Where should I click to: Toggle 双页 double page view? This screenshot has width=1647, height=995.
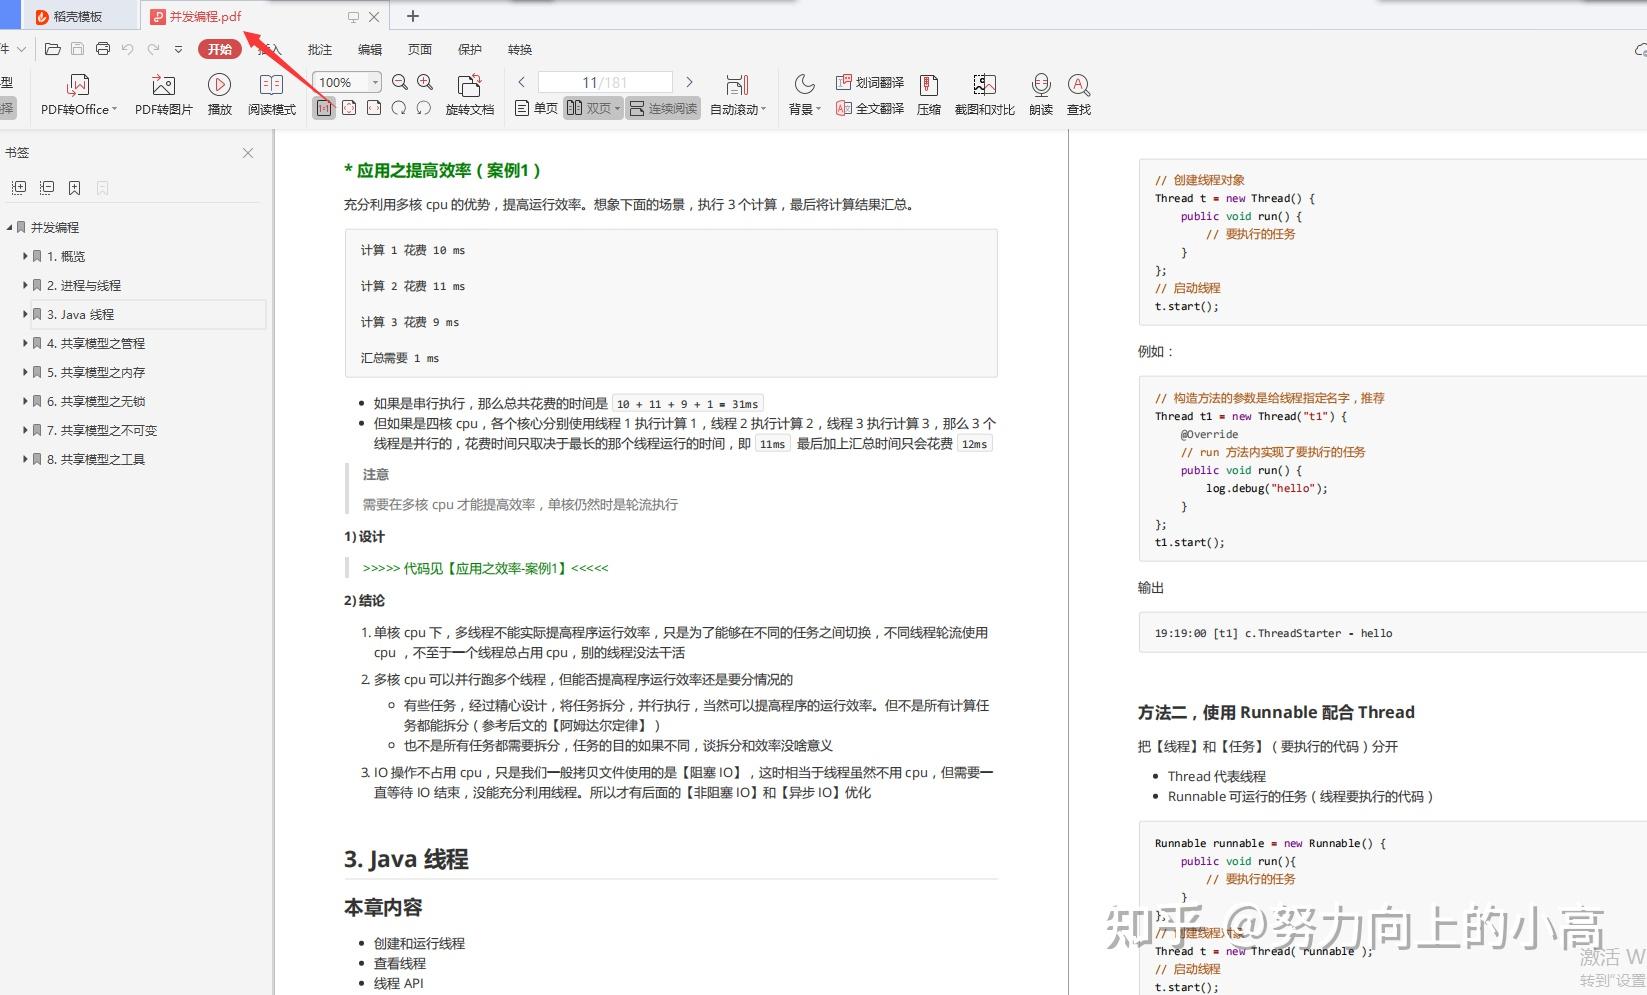[593, 108]
